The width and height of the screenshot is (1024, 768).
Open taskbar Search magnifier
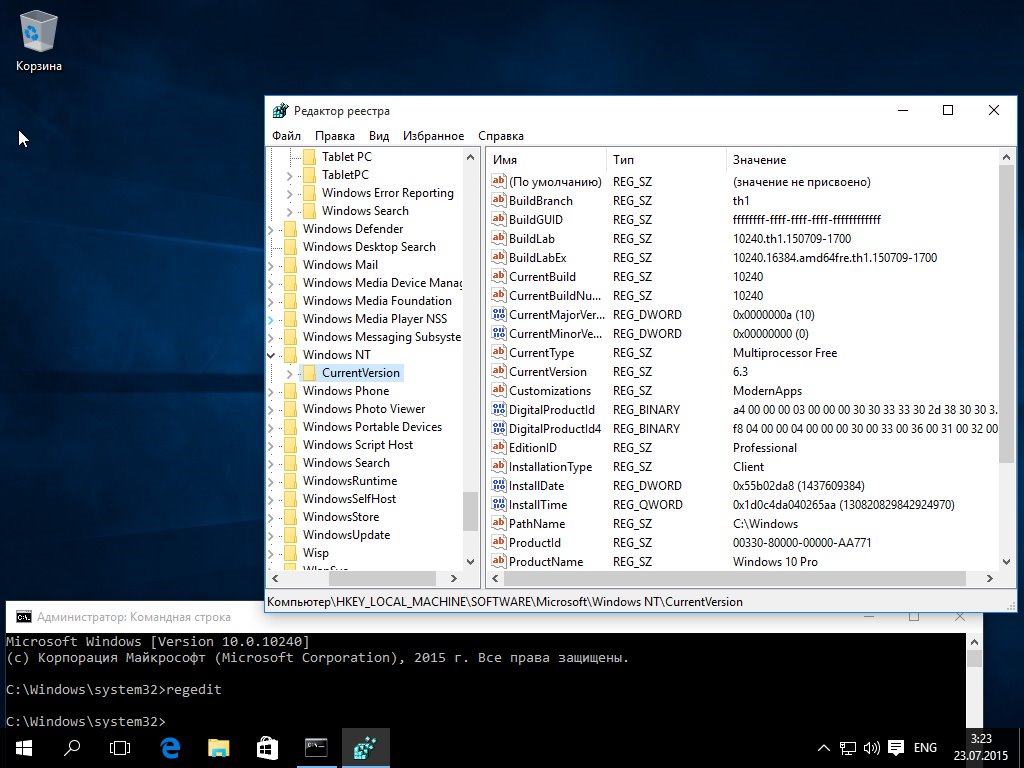click(x=72, y=748)
